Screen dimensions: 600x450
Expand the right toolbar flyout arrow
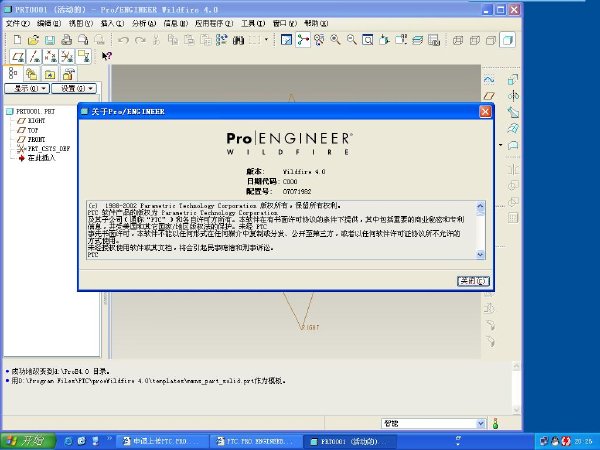click(x=501, y=145)
